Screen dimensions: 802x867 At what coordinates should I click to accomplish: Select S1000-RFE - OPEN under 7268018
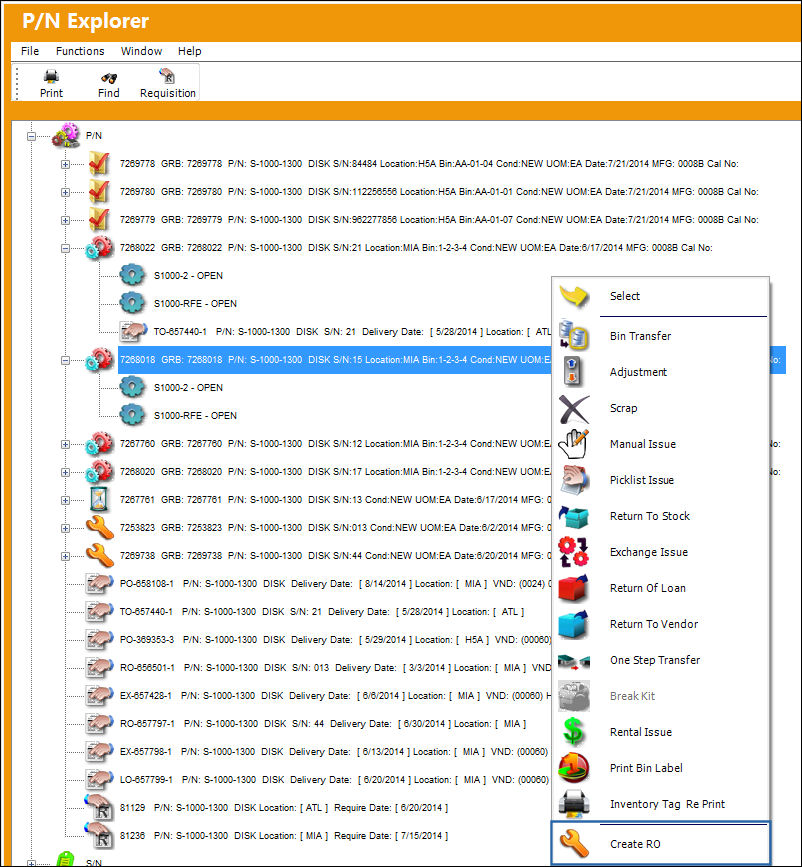click(x=195, y=415)
